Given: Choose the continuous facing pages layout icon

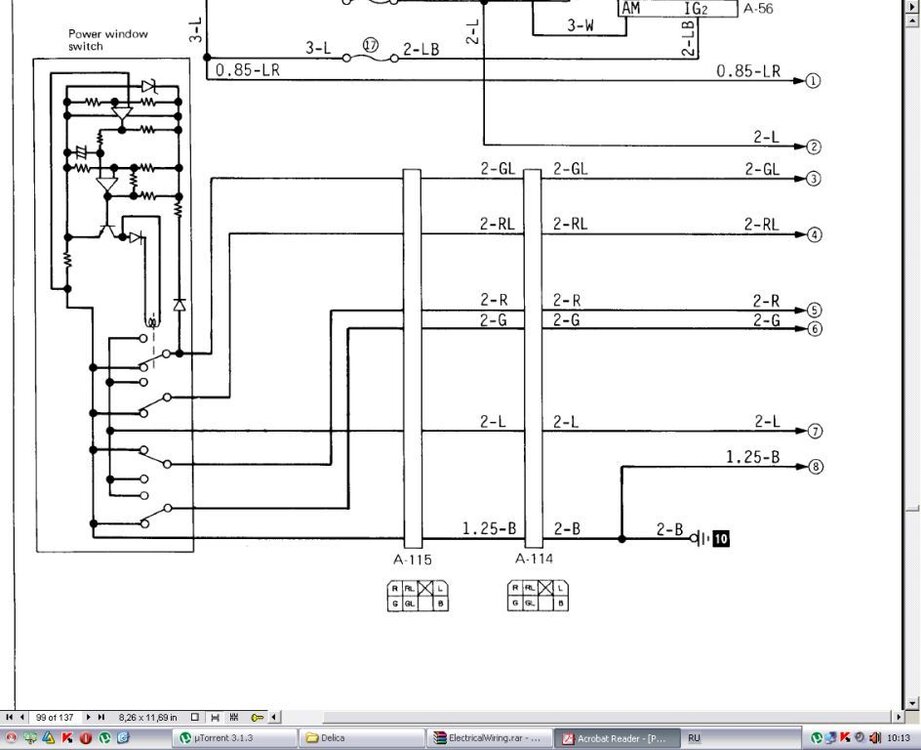Looking at the screenshot, I should coord(235,717).
